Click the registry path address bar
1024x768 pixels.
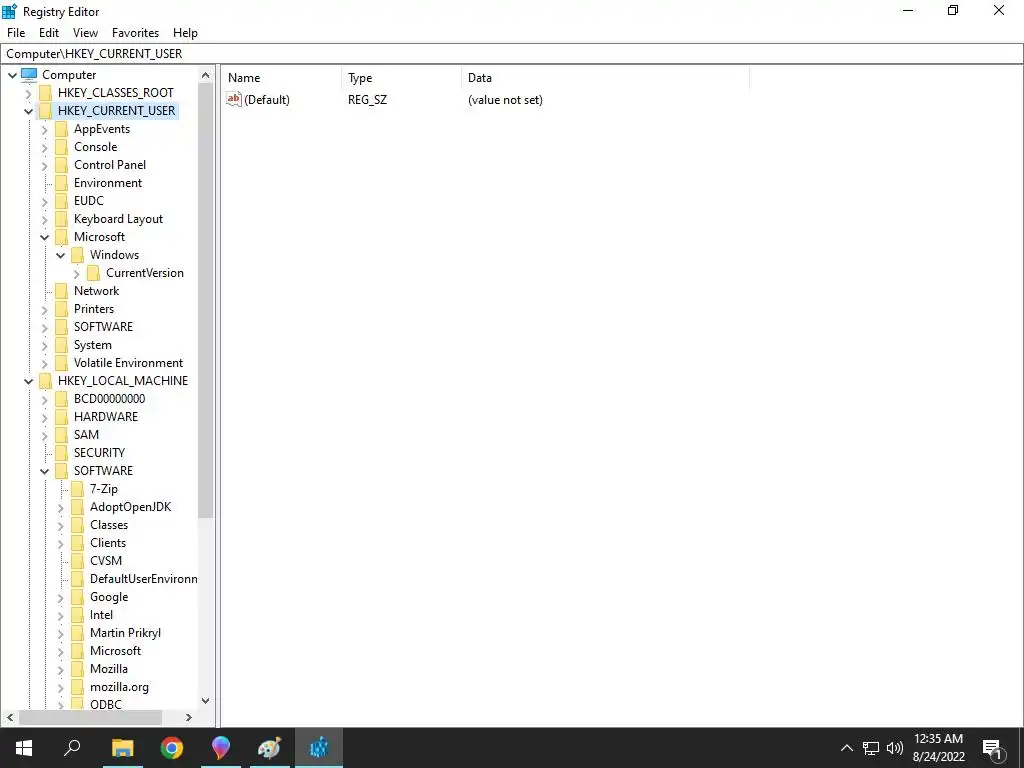[x=512, y=54]
